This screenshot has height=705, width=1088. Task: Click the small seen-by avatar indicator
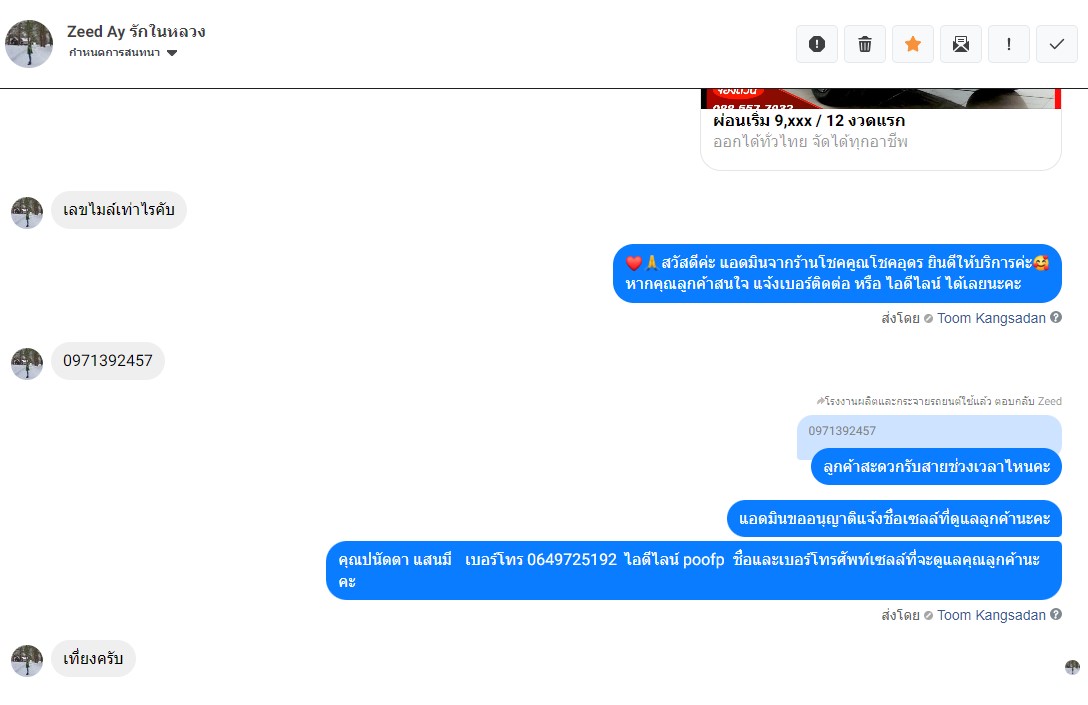coord(1072,667)
